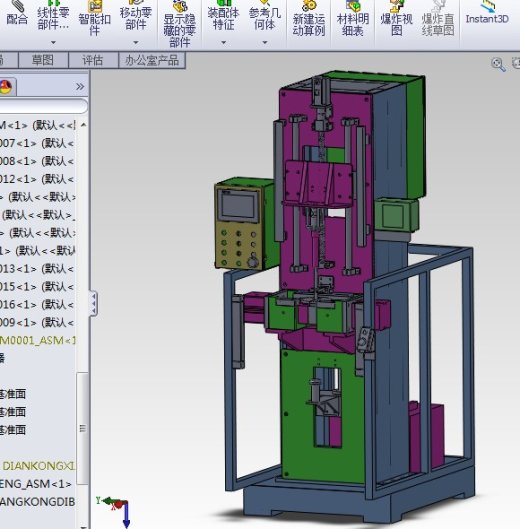Click the 材料明细表 bill of materials tool
Screen dimensions: 520x529
[x=353, y=19]
